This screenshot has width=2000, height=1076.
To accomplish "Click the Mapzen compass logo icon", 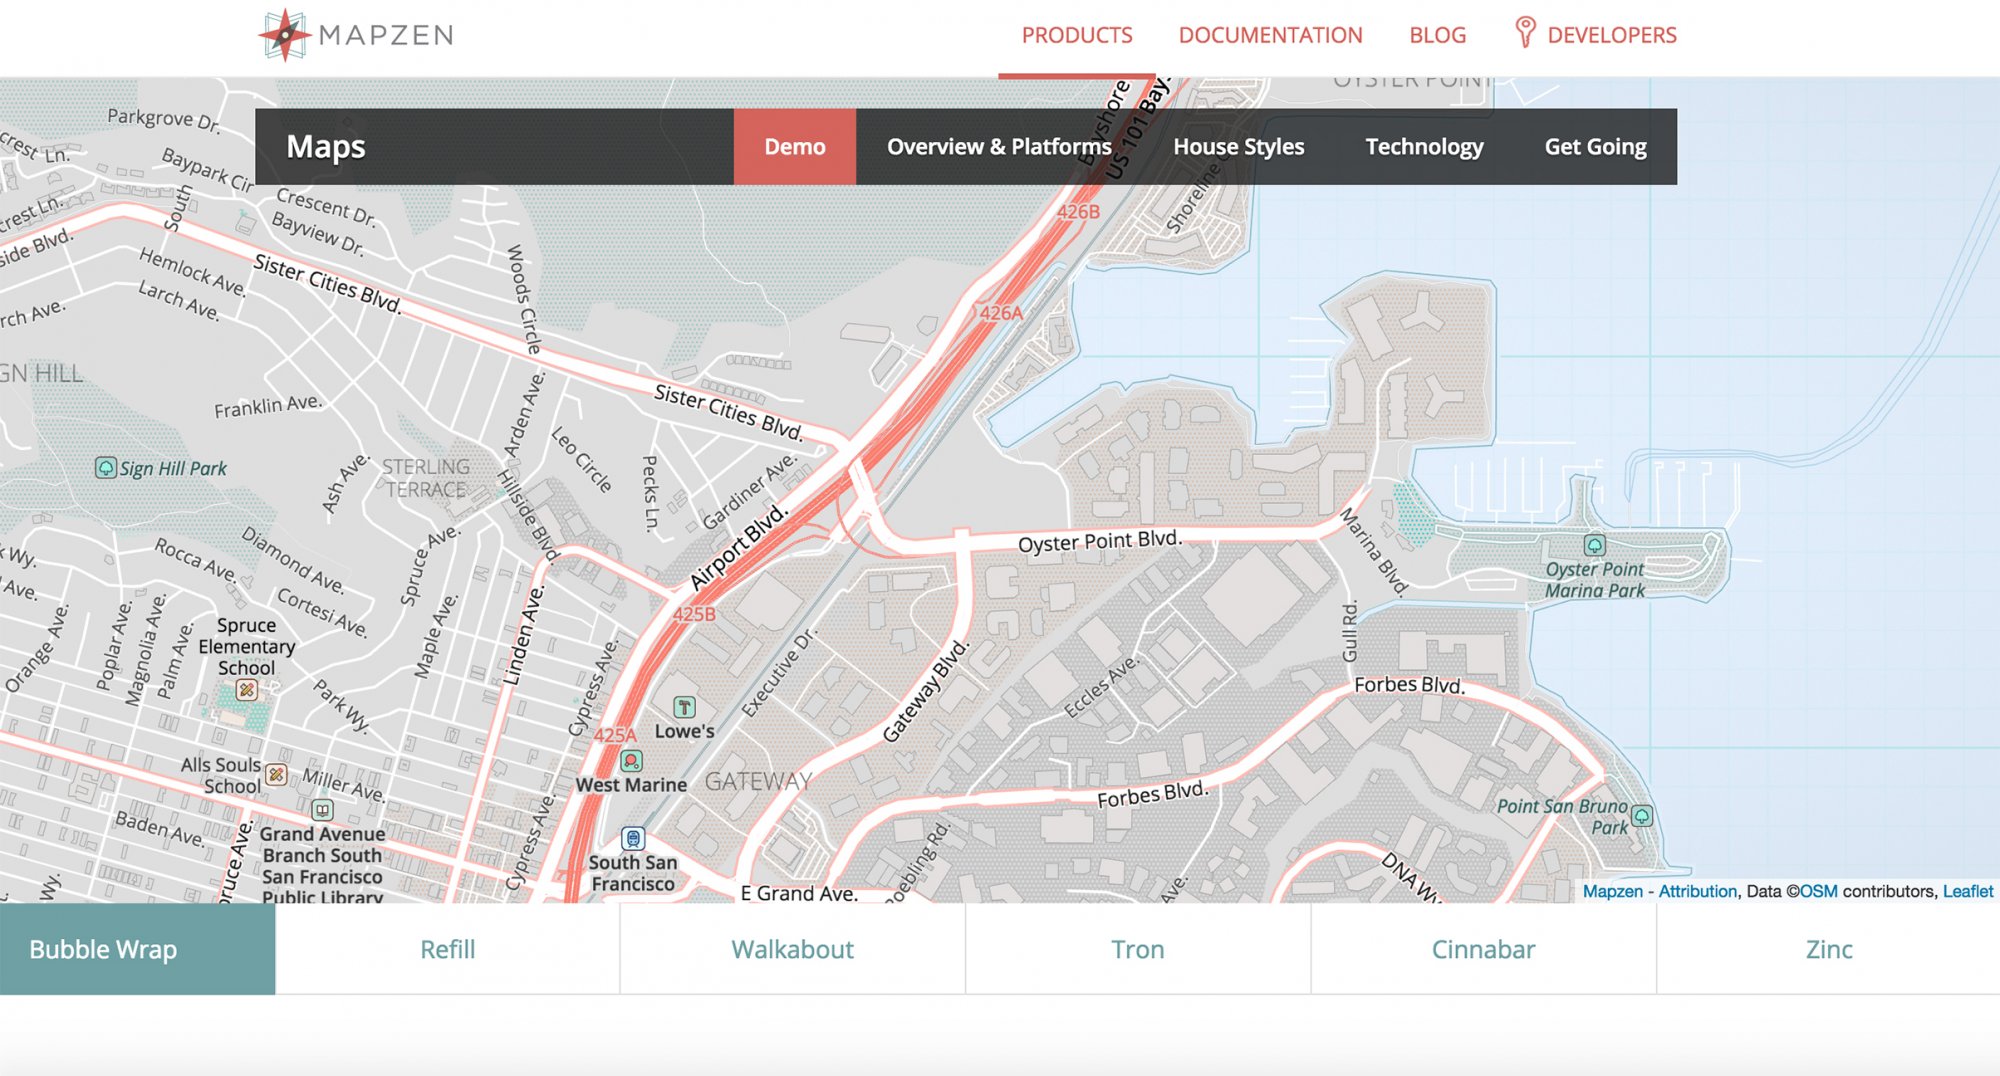I will coord(285,35).
